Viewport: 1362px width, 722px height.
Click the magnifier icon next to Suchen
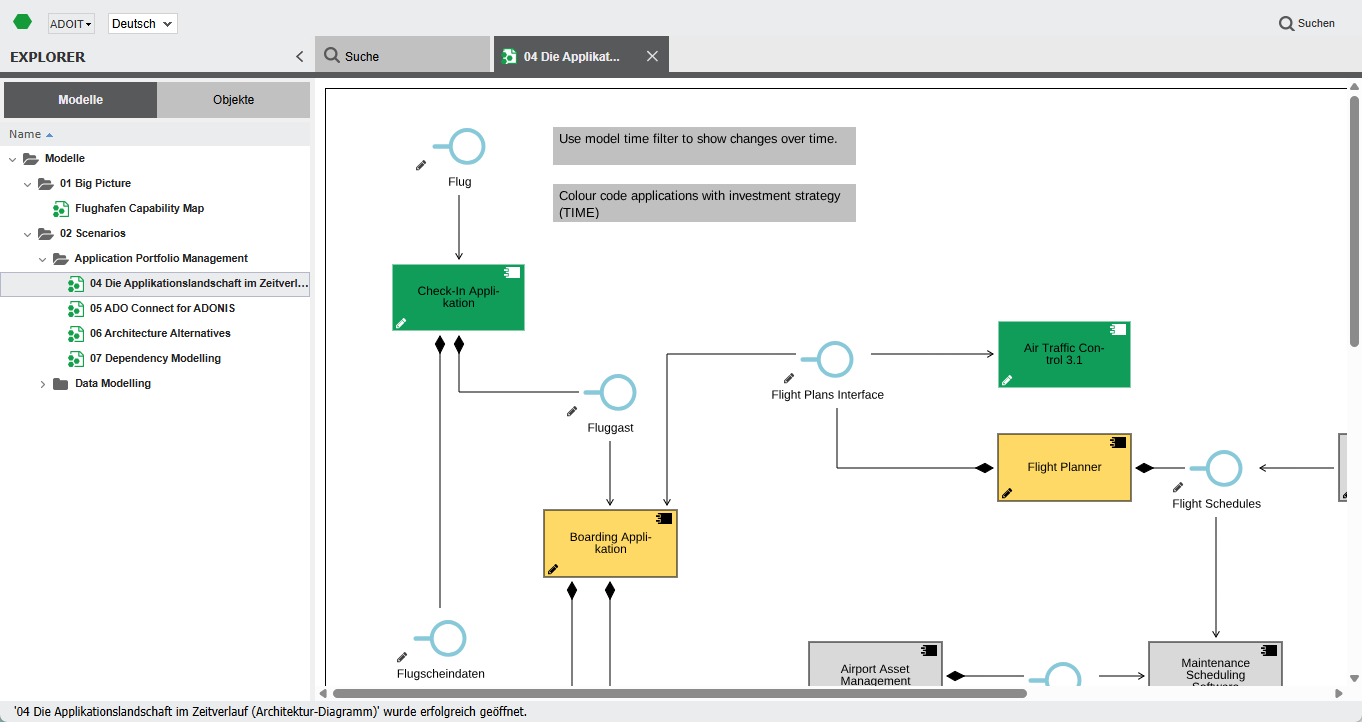click(1286, 23)
